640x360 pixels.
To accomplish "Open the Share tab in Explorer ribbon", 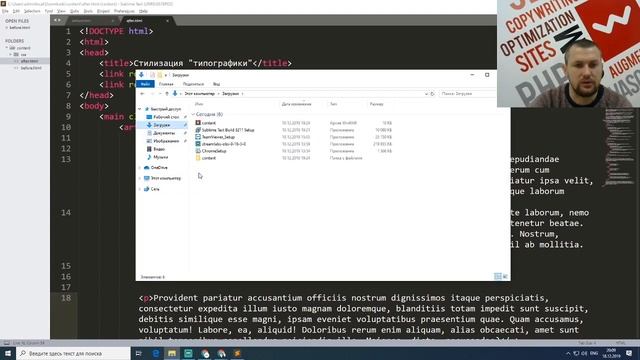I will coord(193,84).
